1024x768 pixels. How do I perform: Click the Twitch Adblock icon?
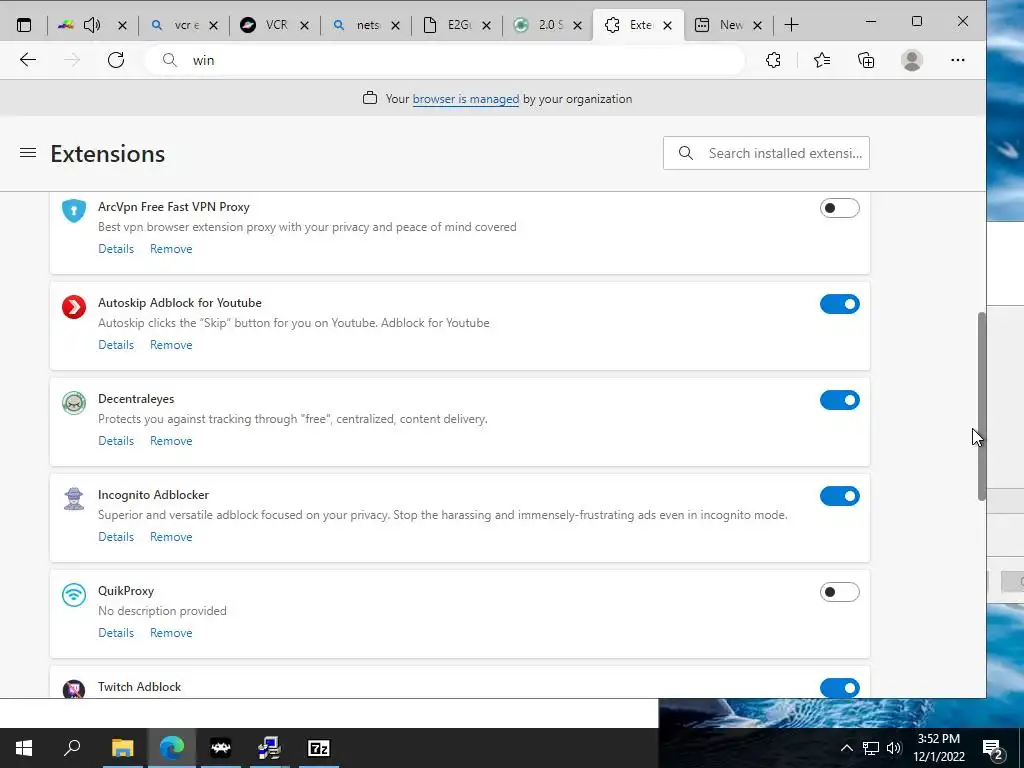tap(74, 689)
